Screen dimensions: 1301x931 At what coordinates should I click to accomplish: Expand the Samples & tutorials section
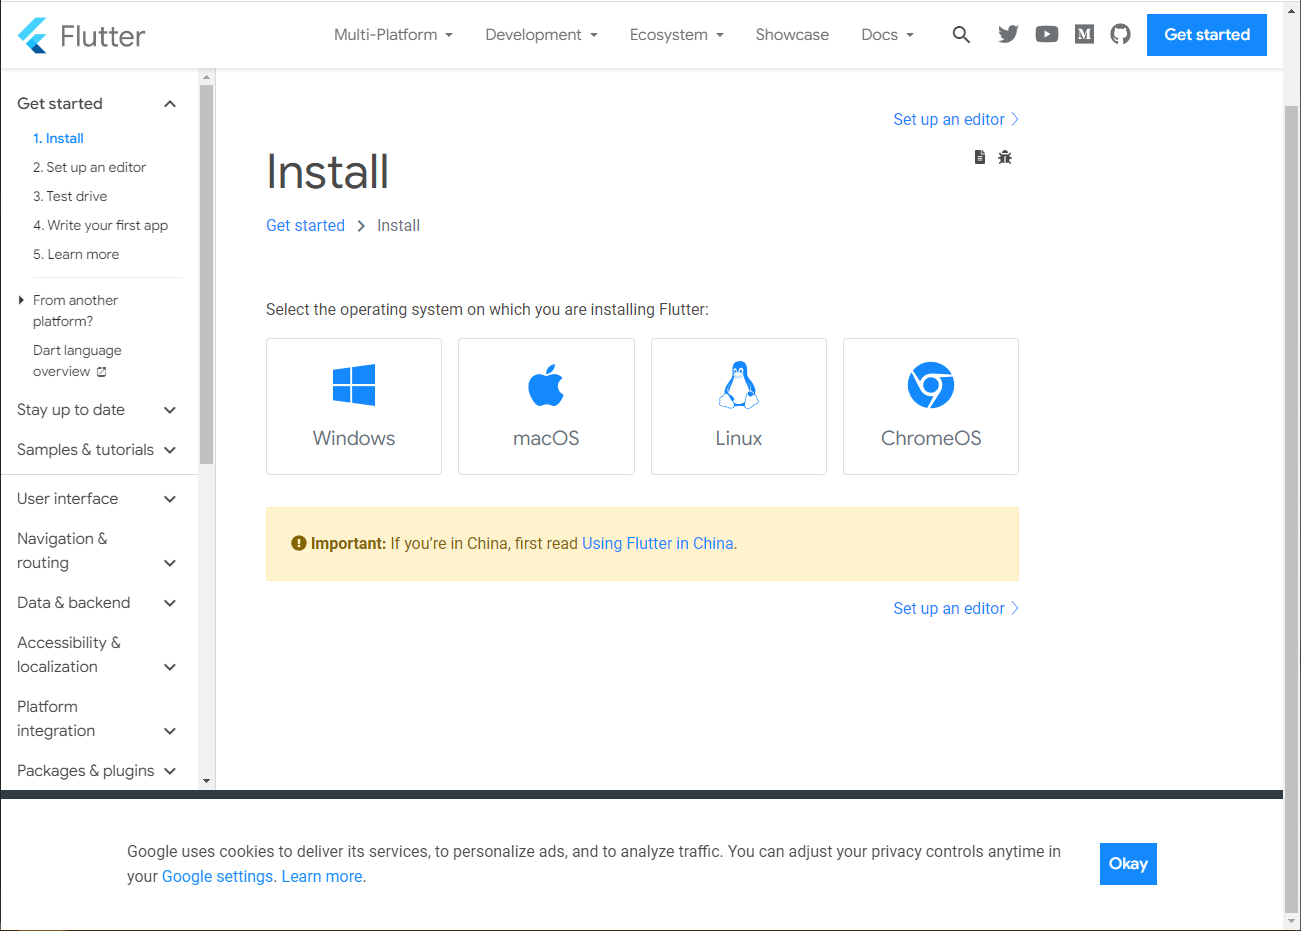(97, 450)
